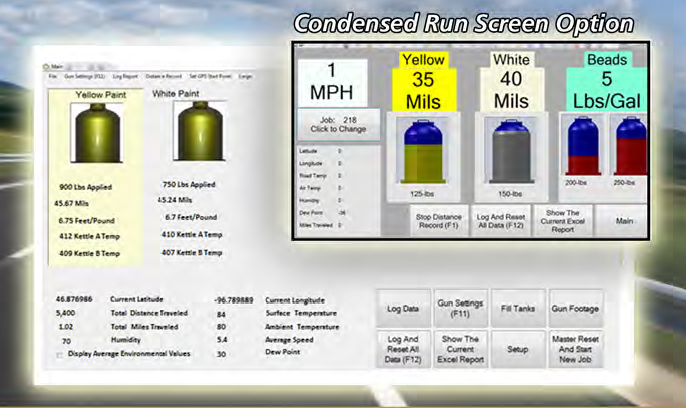Click the 125-lbs yellow tank gauge
This screenshot has height=408, width=686.
(x=423, y=151)
